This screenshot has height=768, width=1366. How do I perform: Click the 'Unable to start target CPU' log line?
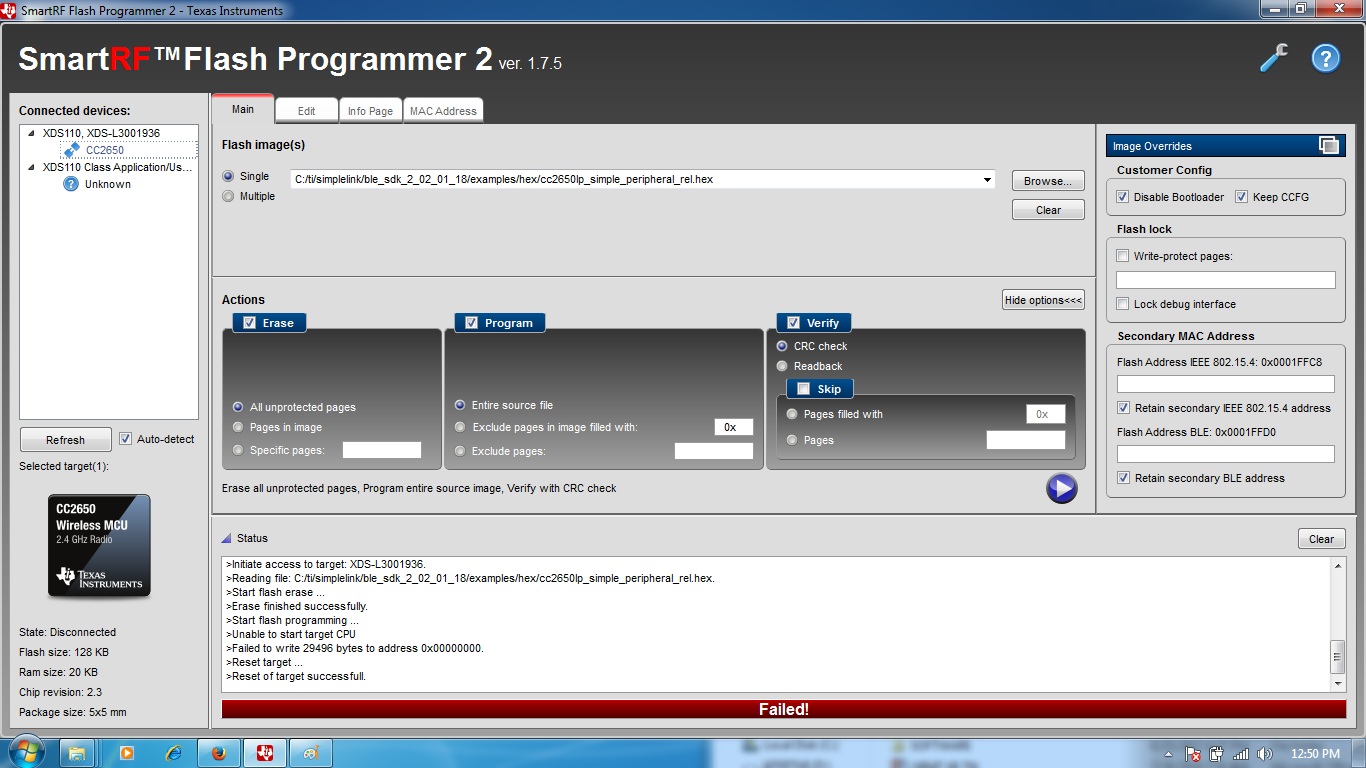[x=291, y=634]
